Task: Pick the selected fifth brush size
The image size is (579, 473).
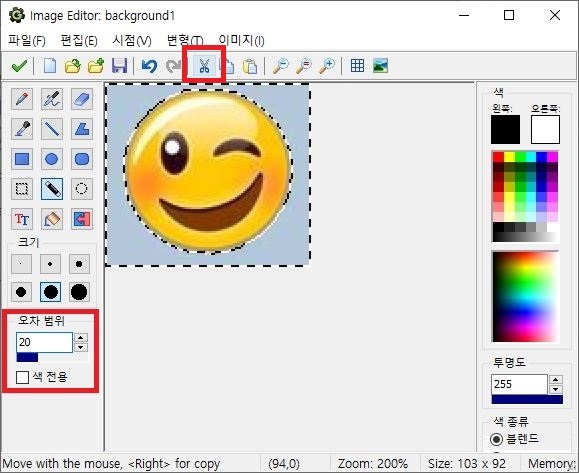Action: [x=50, y=292]
